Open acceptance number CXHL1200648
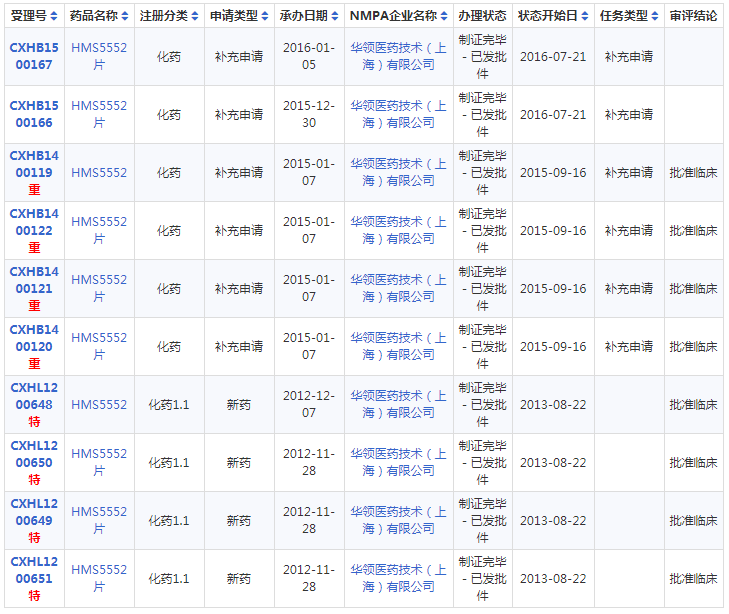 click(34, 396)
